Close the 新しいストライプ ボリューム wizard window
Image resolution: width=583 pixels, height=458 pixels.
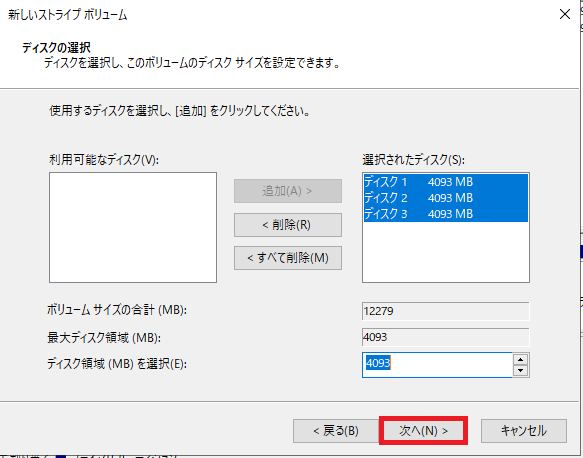pos(565,14)
